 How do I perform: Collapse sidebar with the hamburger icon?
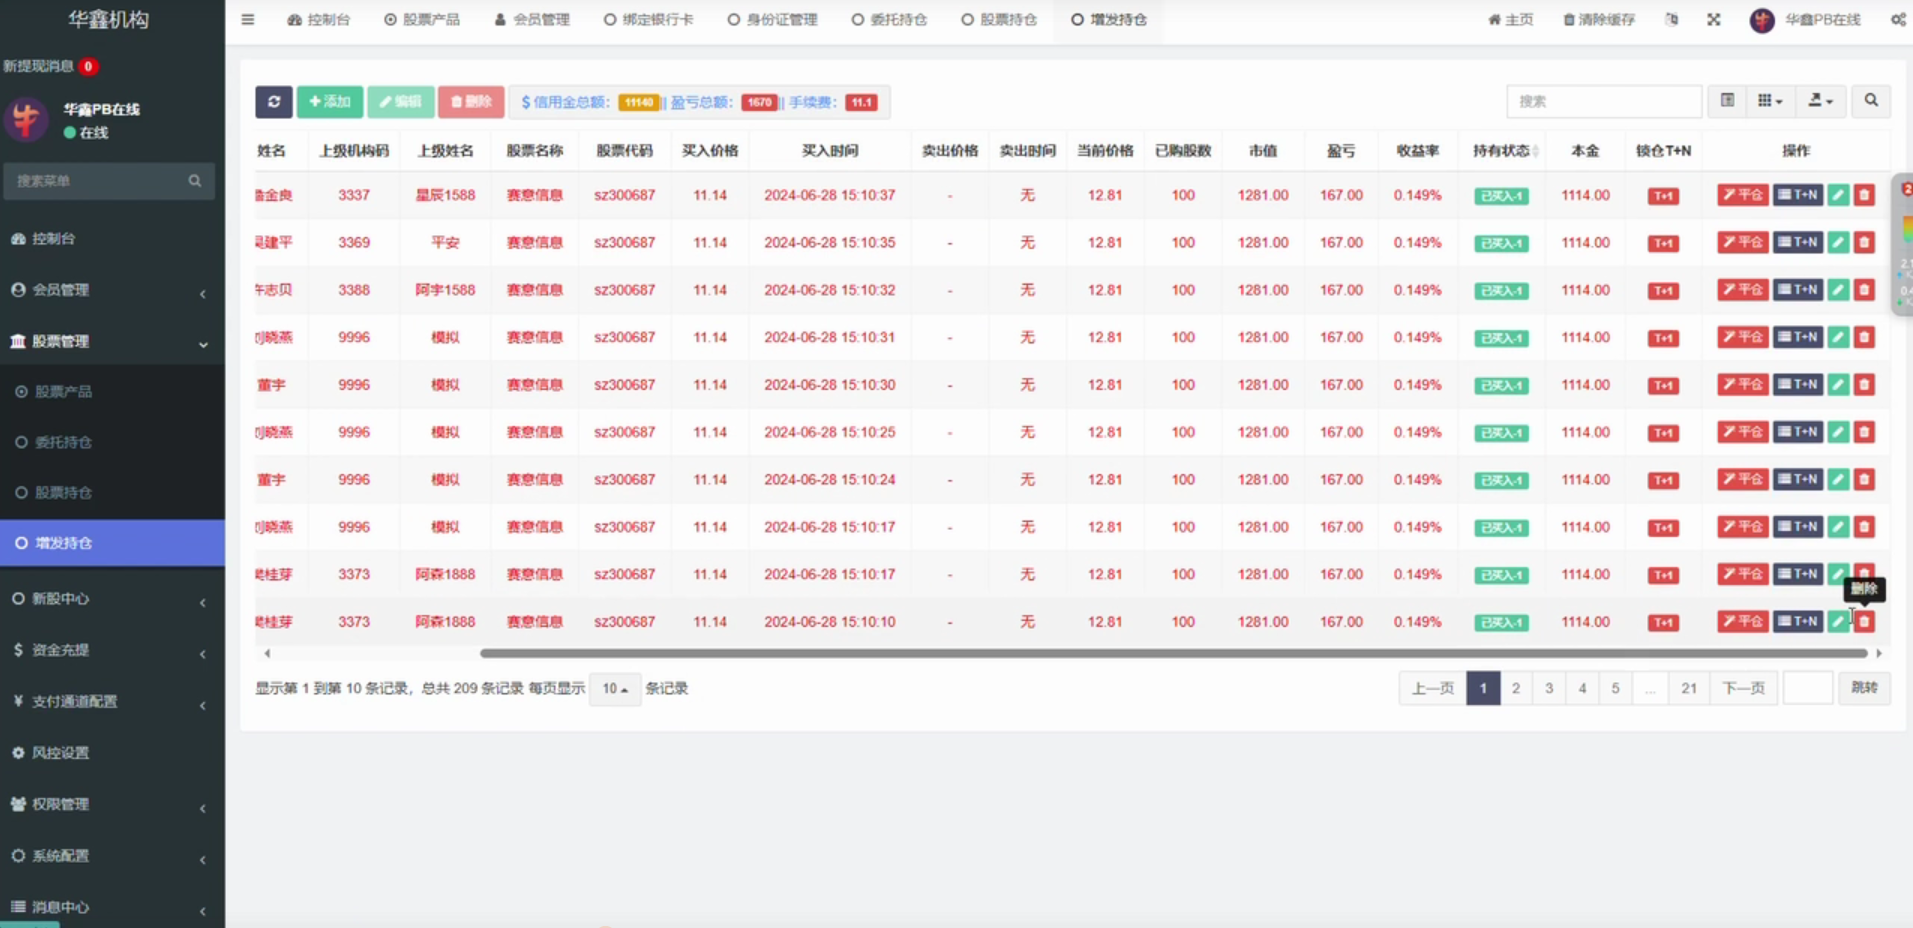click(248, 20)
